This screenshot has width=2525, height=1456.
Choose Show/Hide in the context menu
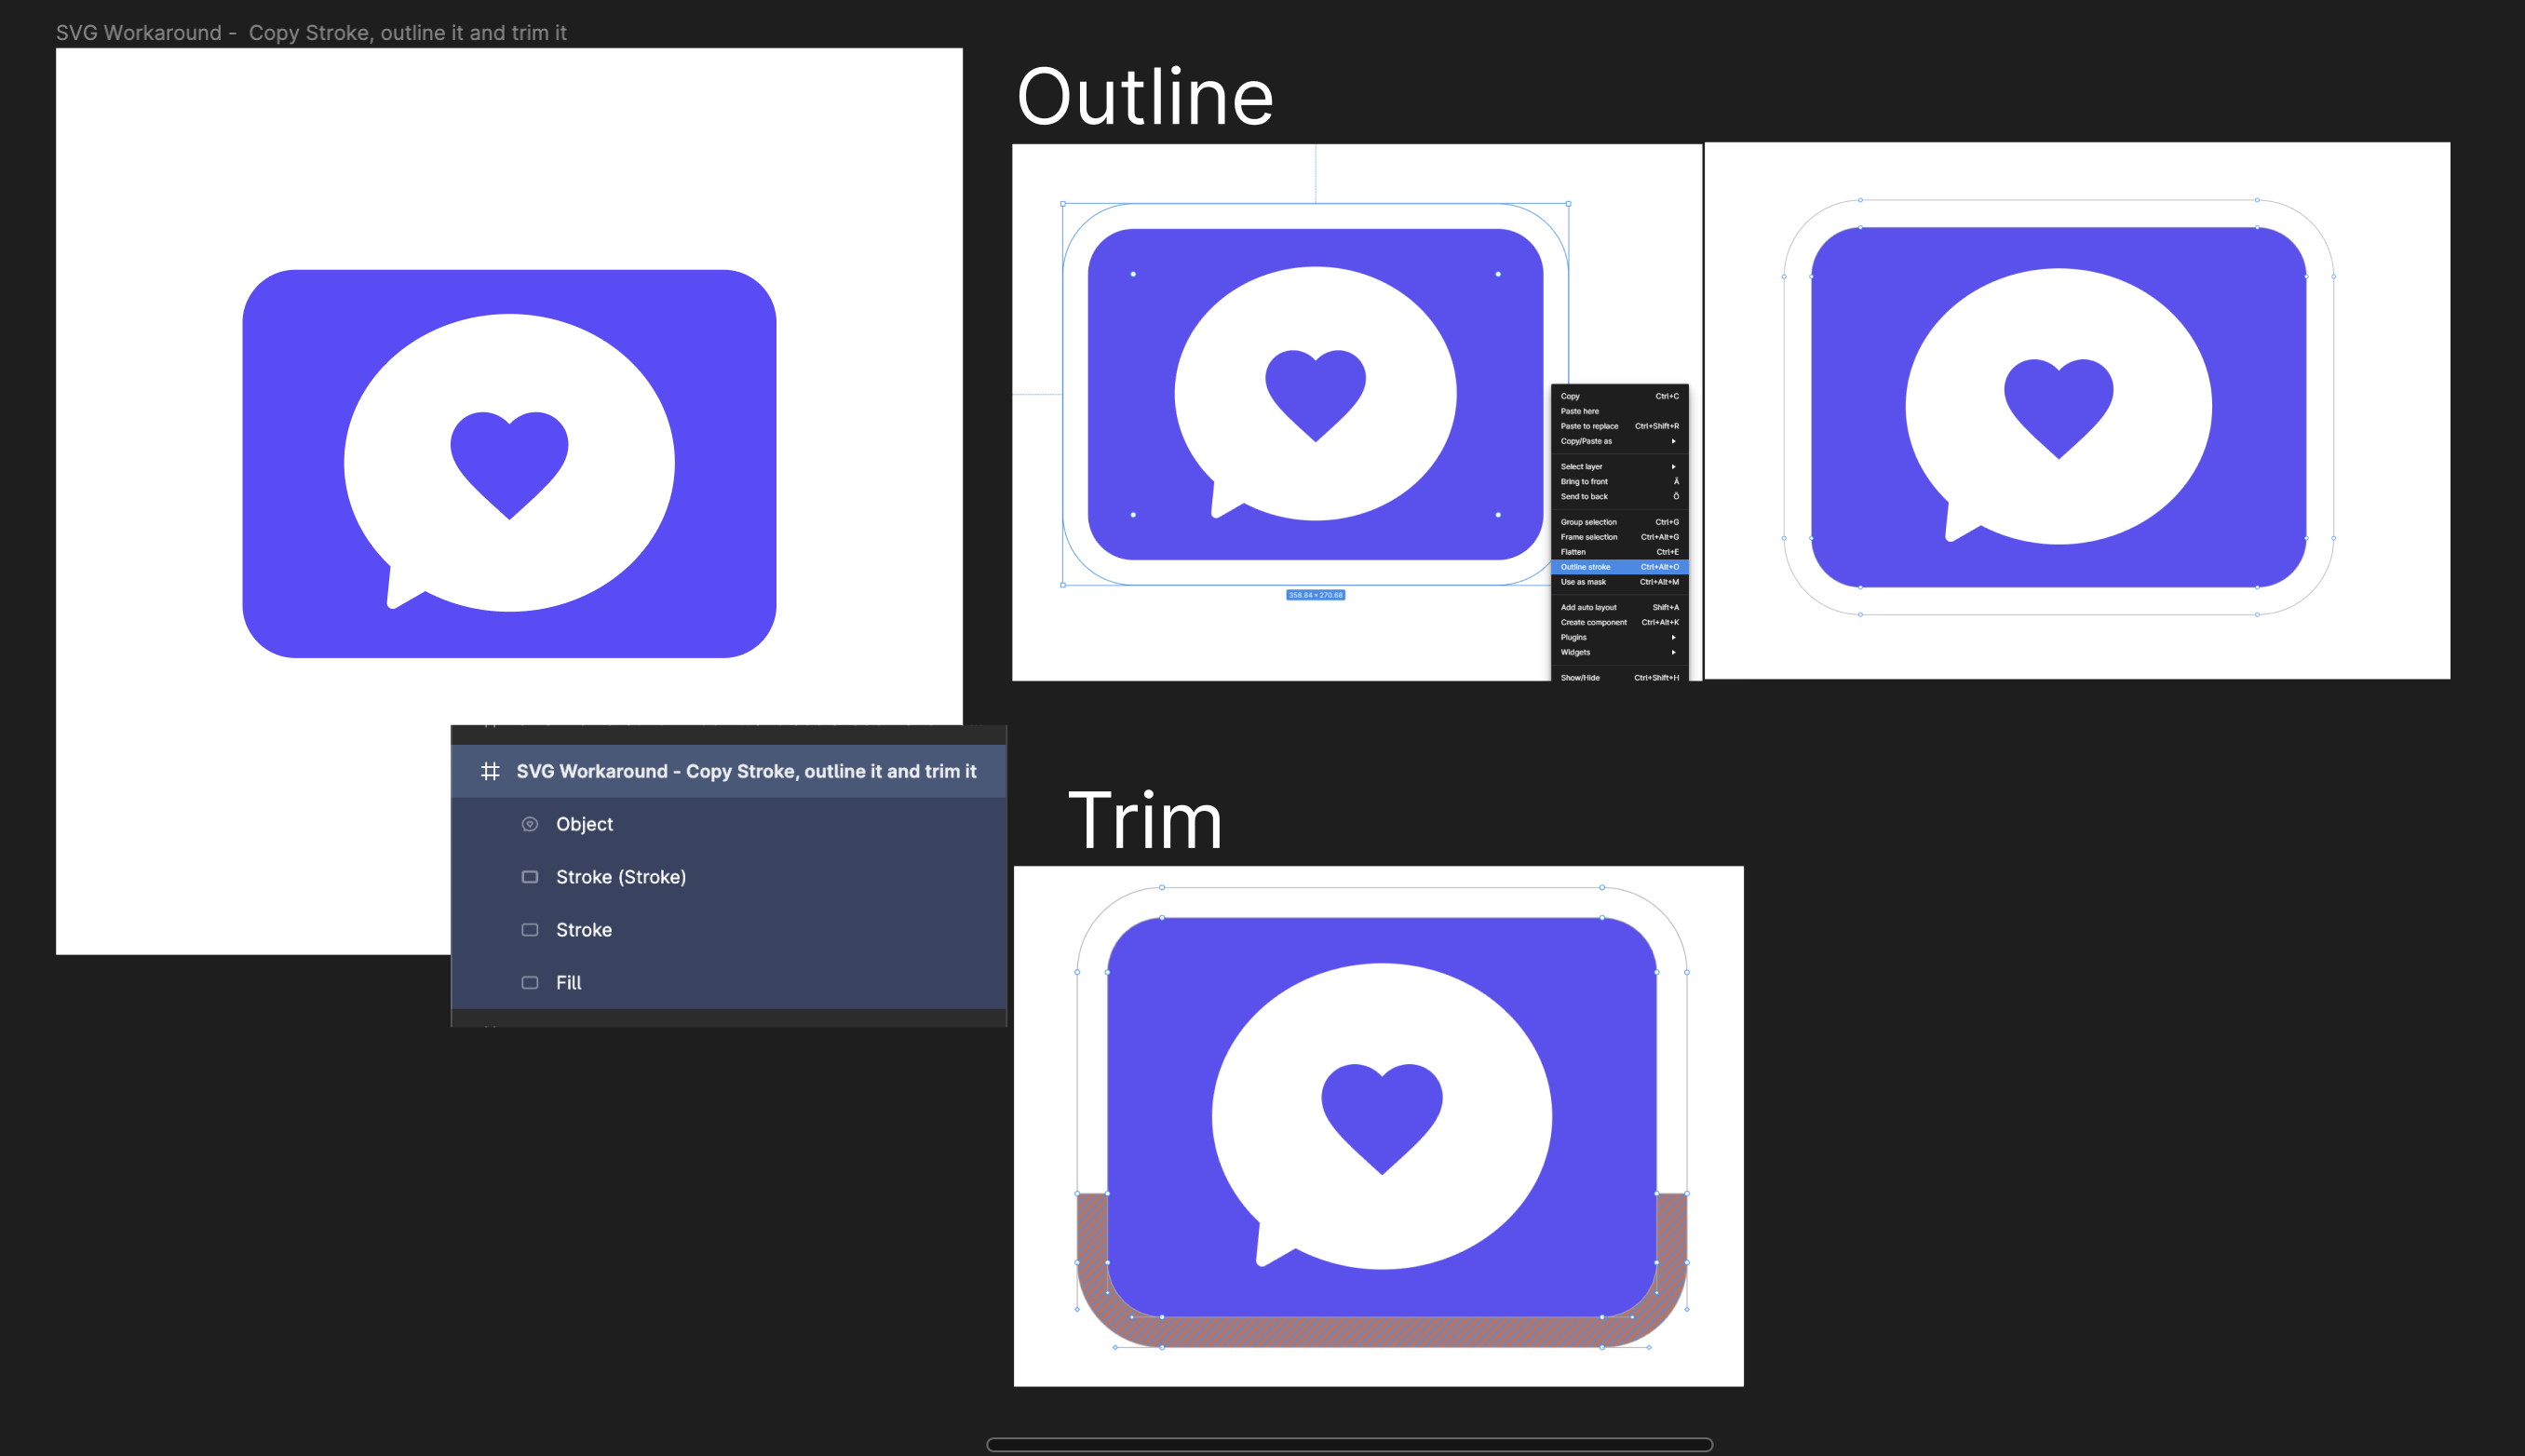(1619, 678)
